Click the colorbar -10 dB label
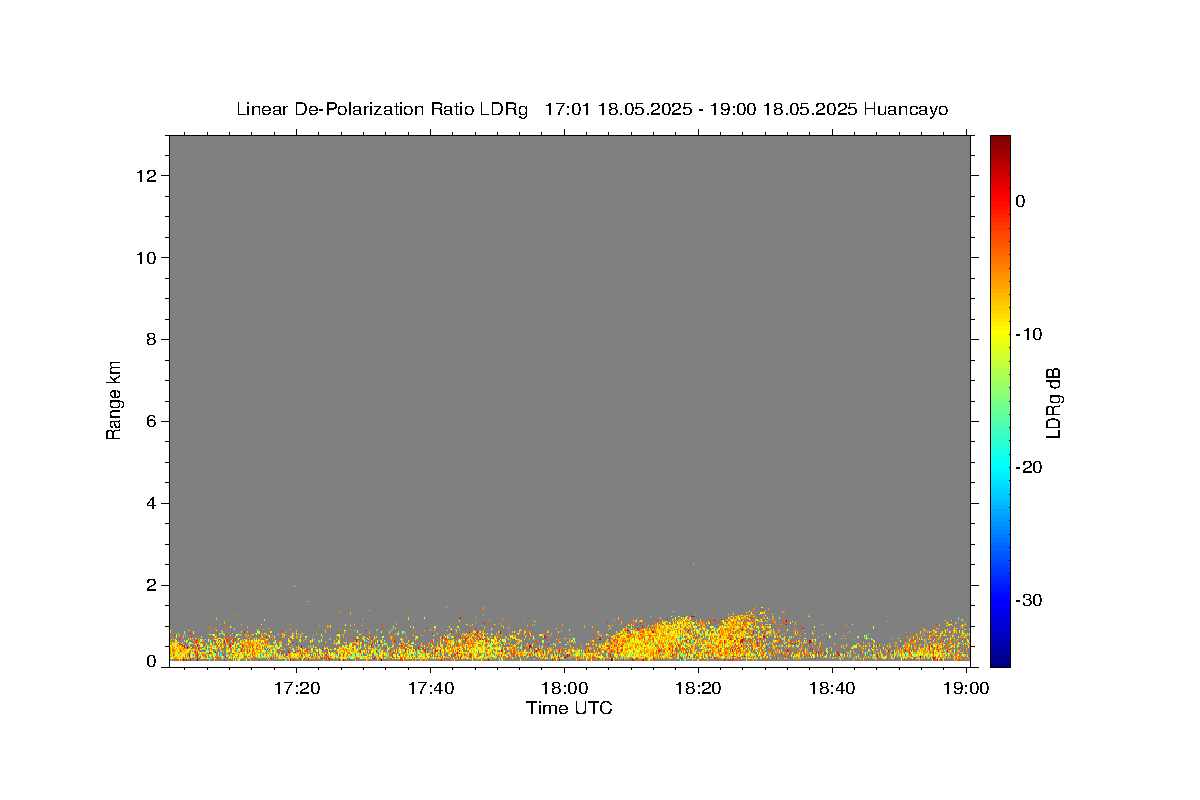 coord(1030,334)
